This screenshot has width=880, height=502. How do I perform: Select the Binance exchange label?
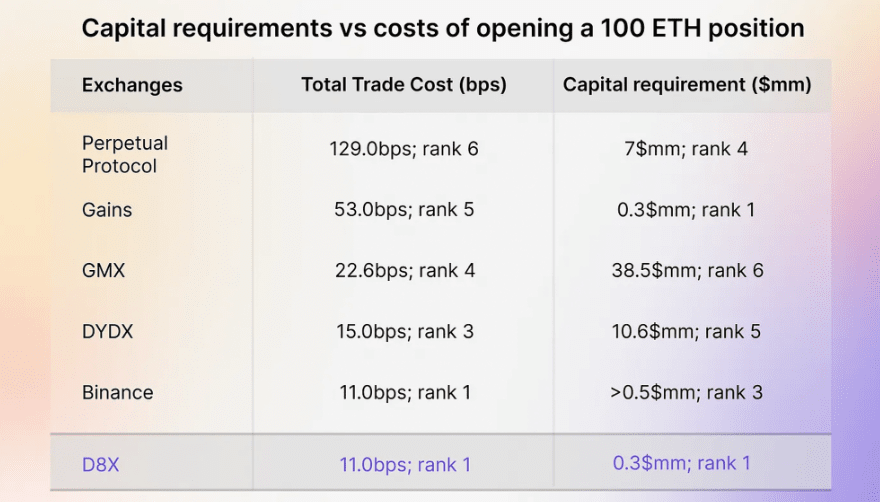[118, 392]
